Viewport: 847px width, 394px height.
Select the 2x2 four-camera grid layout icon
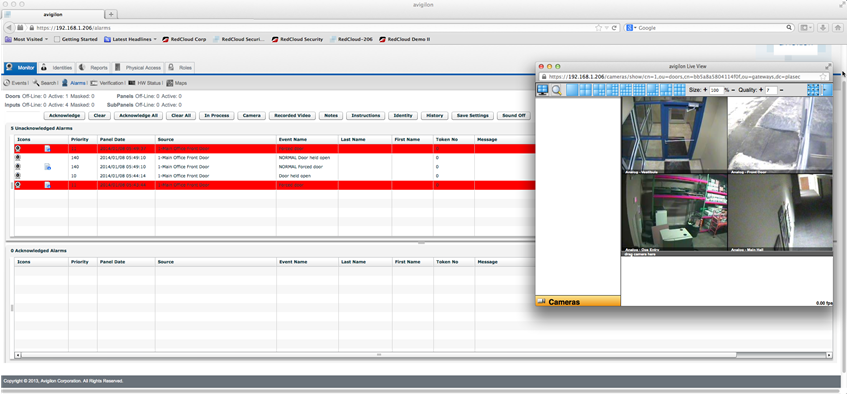pos(585,90)
